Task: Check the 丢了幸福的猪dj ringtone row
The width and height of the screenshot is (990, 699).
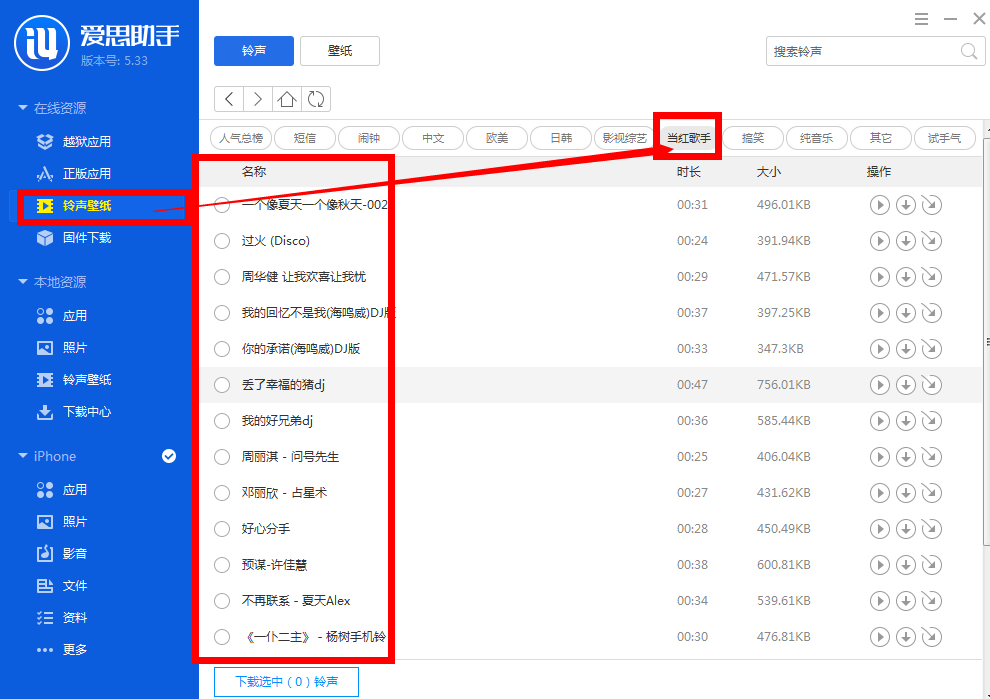Action: [x=221, y=385]
